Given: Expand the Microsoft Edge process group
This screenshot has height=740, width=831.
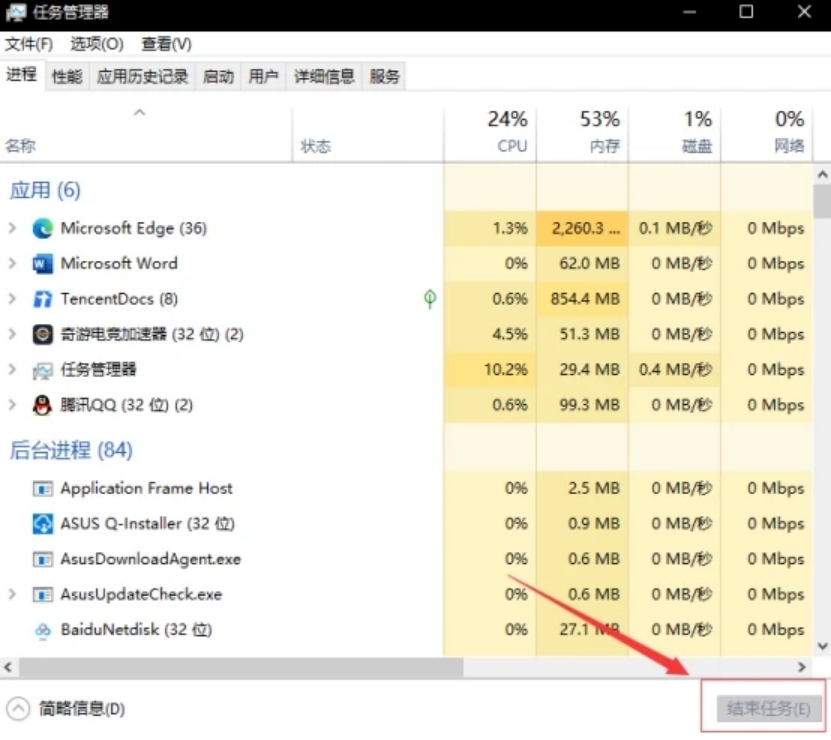Looking at the screenshot, I should [x=12, y=228].
